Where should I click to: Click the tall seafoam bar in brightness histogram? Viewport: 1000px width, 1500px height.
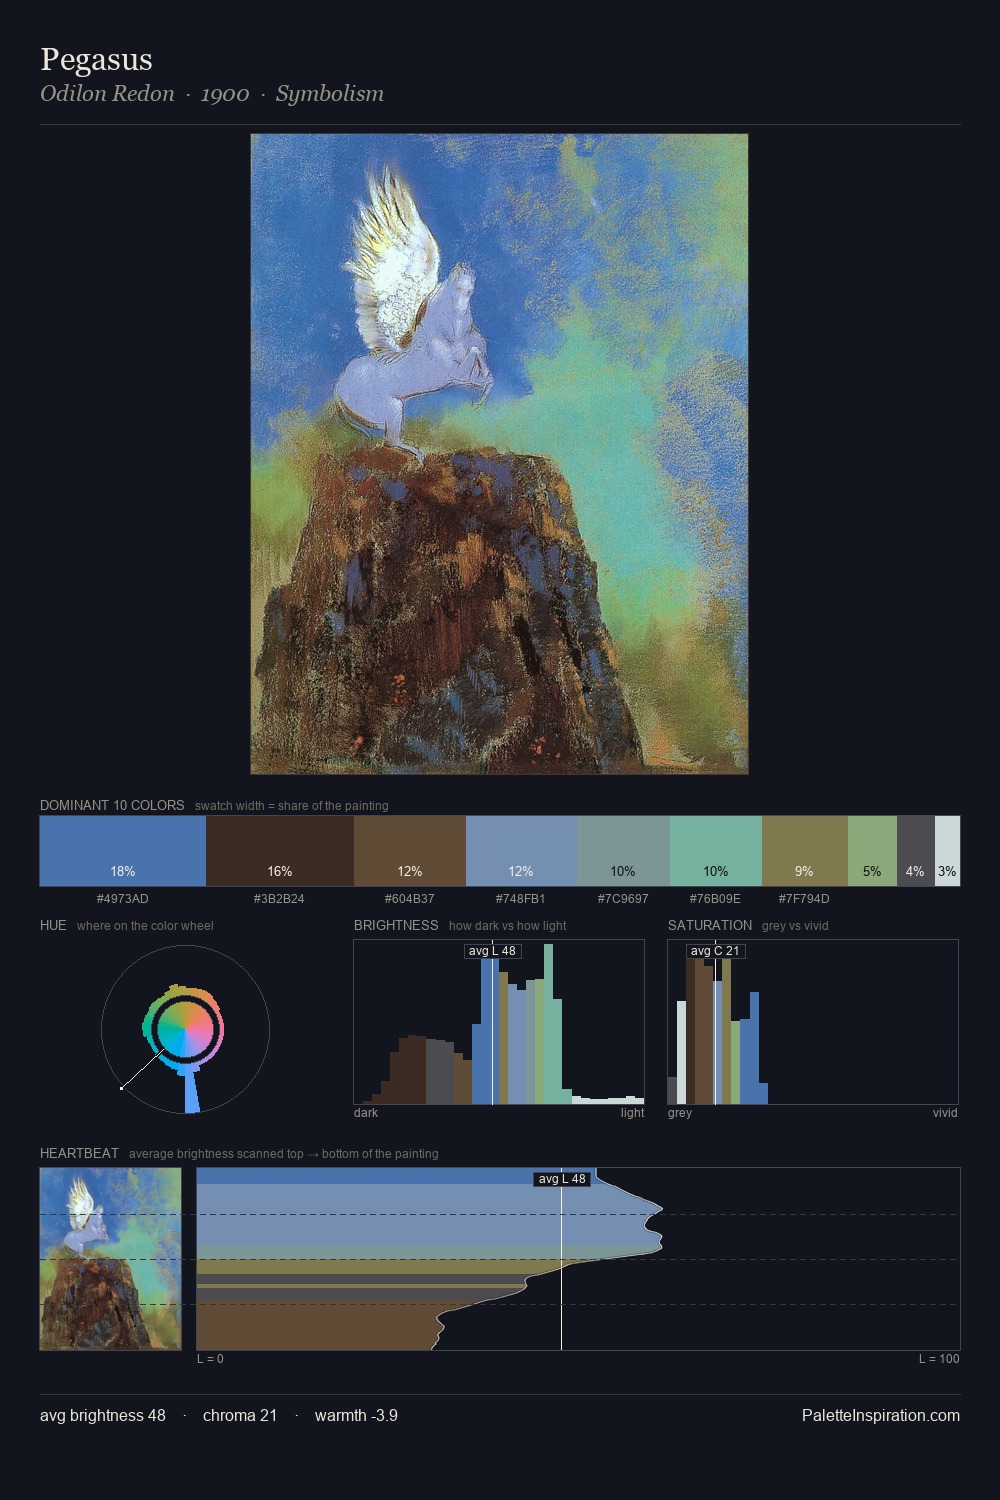click(548, 1024)
